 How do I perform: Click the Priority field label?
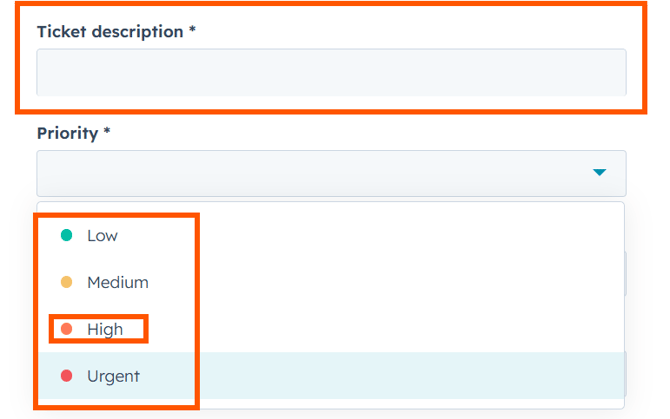point(67,133)
